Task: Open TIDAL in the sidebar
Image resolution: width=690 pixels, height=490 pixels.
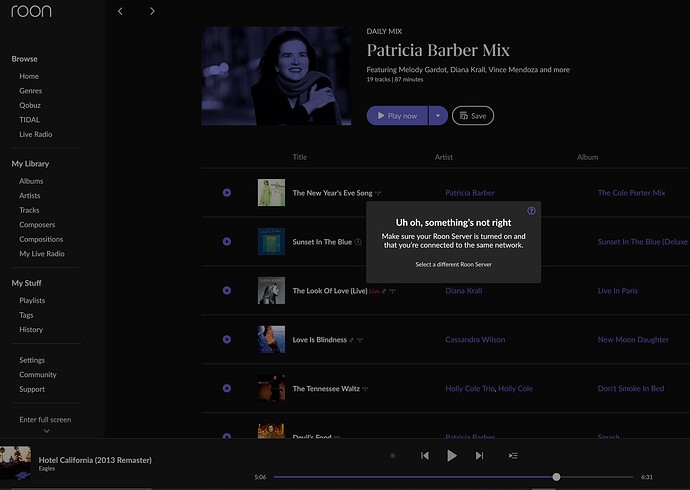Action: click(29, 120)
